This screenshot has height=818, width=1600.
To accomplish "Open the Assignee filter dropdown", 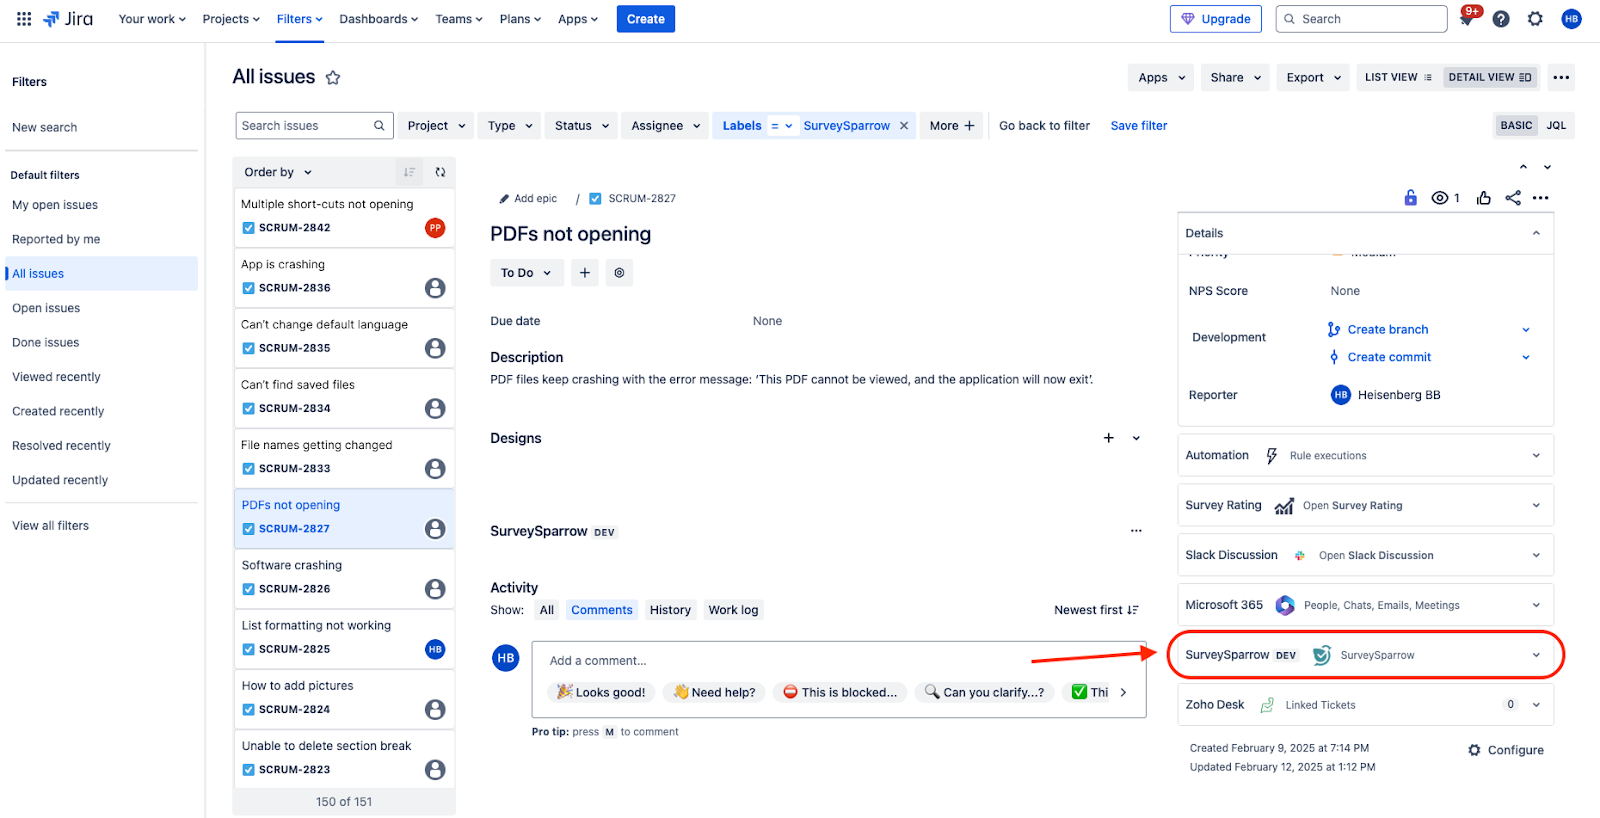I will pyautogui.click(x=665, y=126).
